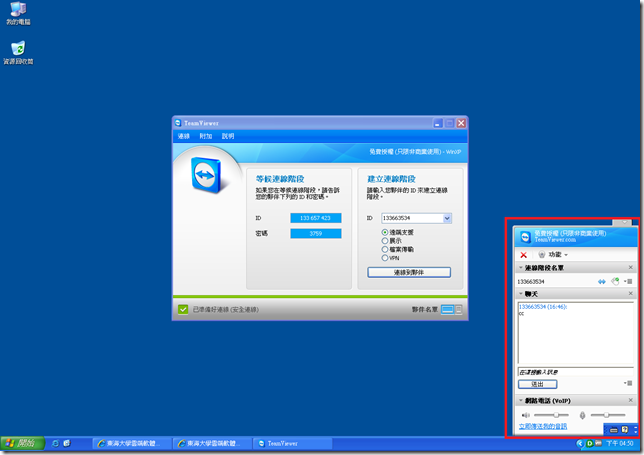
Task: Open the 附加 menu in TeamViewer
Action: (x=206, y=136)
